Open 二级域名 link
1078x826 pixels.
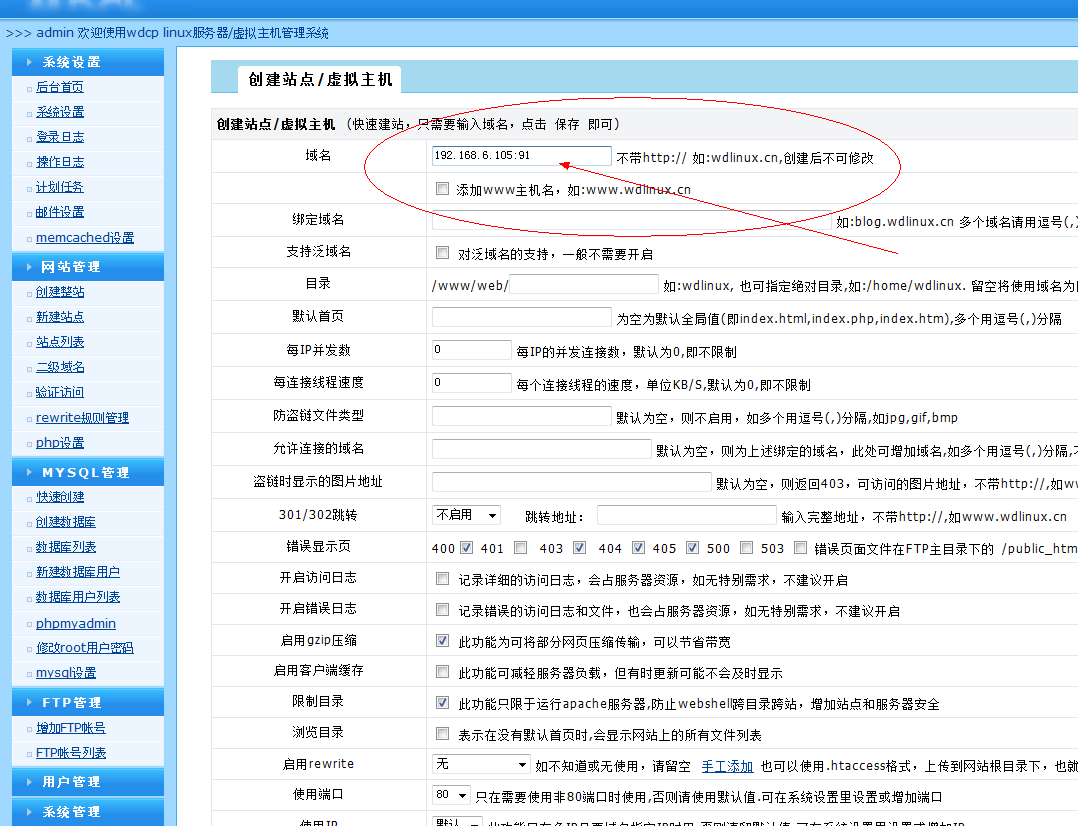pyautogui.click(x=60, y=367)
